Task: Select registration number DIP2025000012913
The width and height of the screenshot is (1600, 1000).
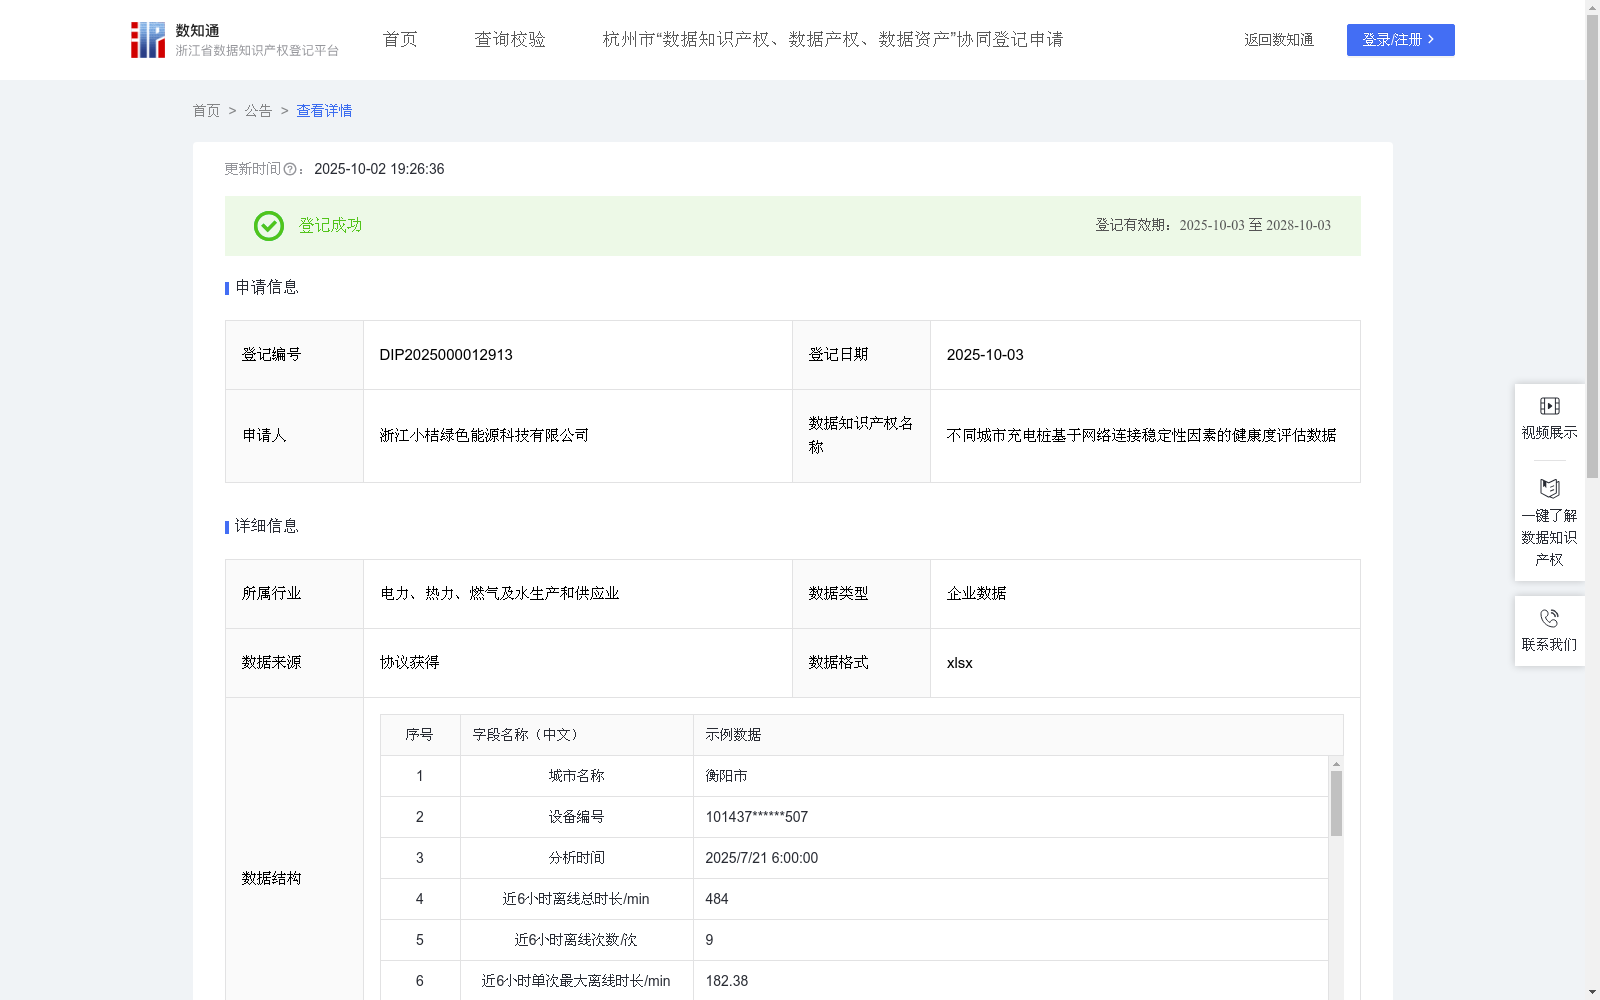Action: pos(446,355)
